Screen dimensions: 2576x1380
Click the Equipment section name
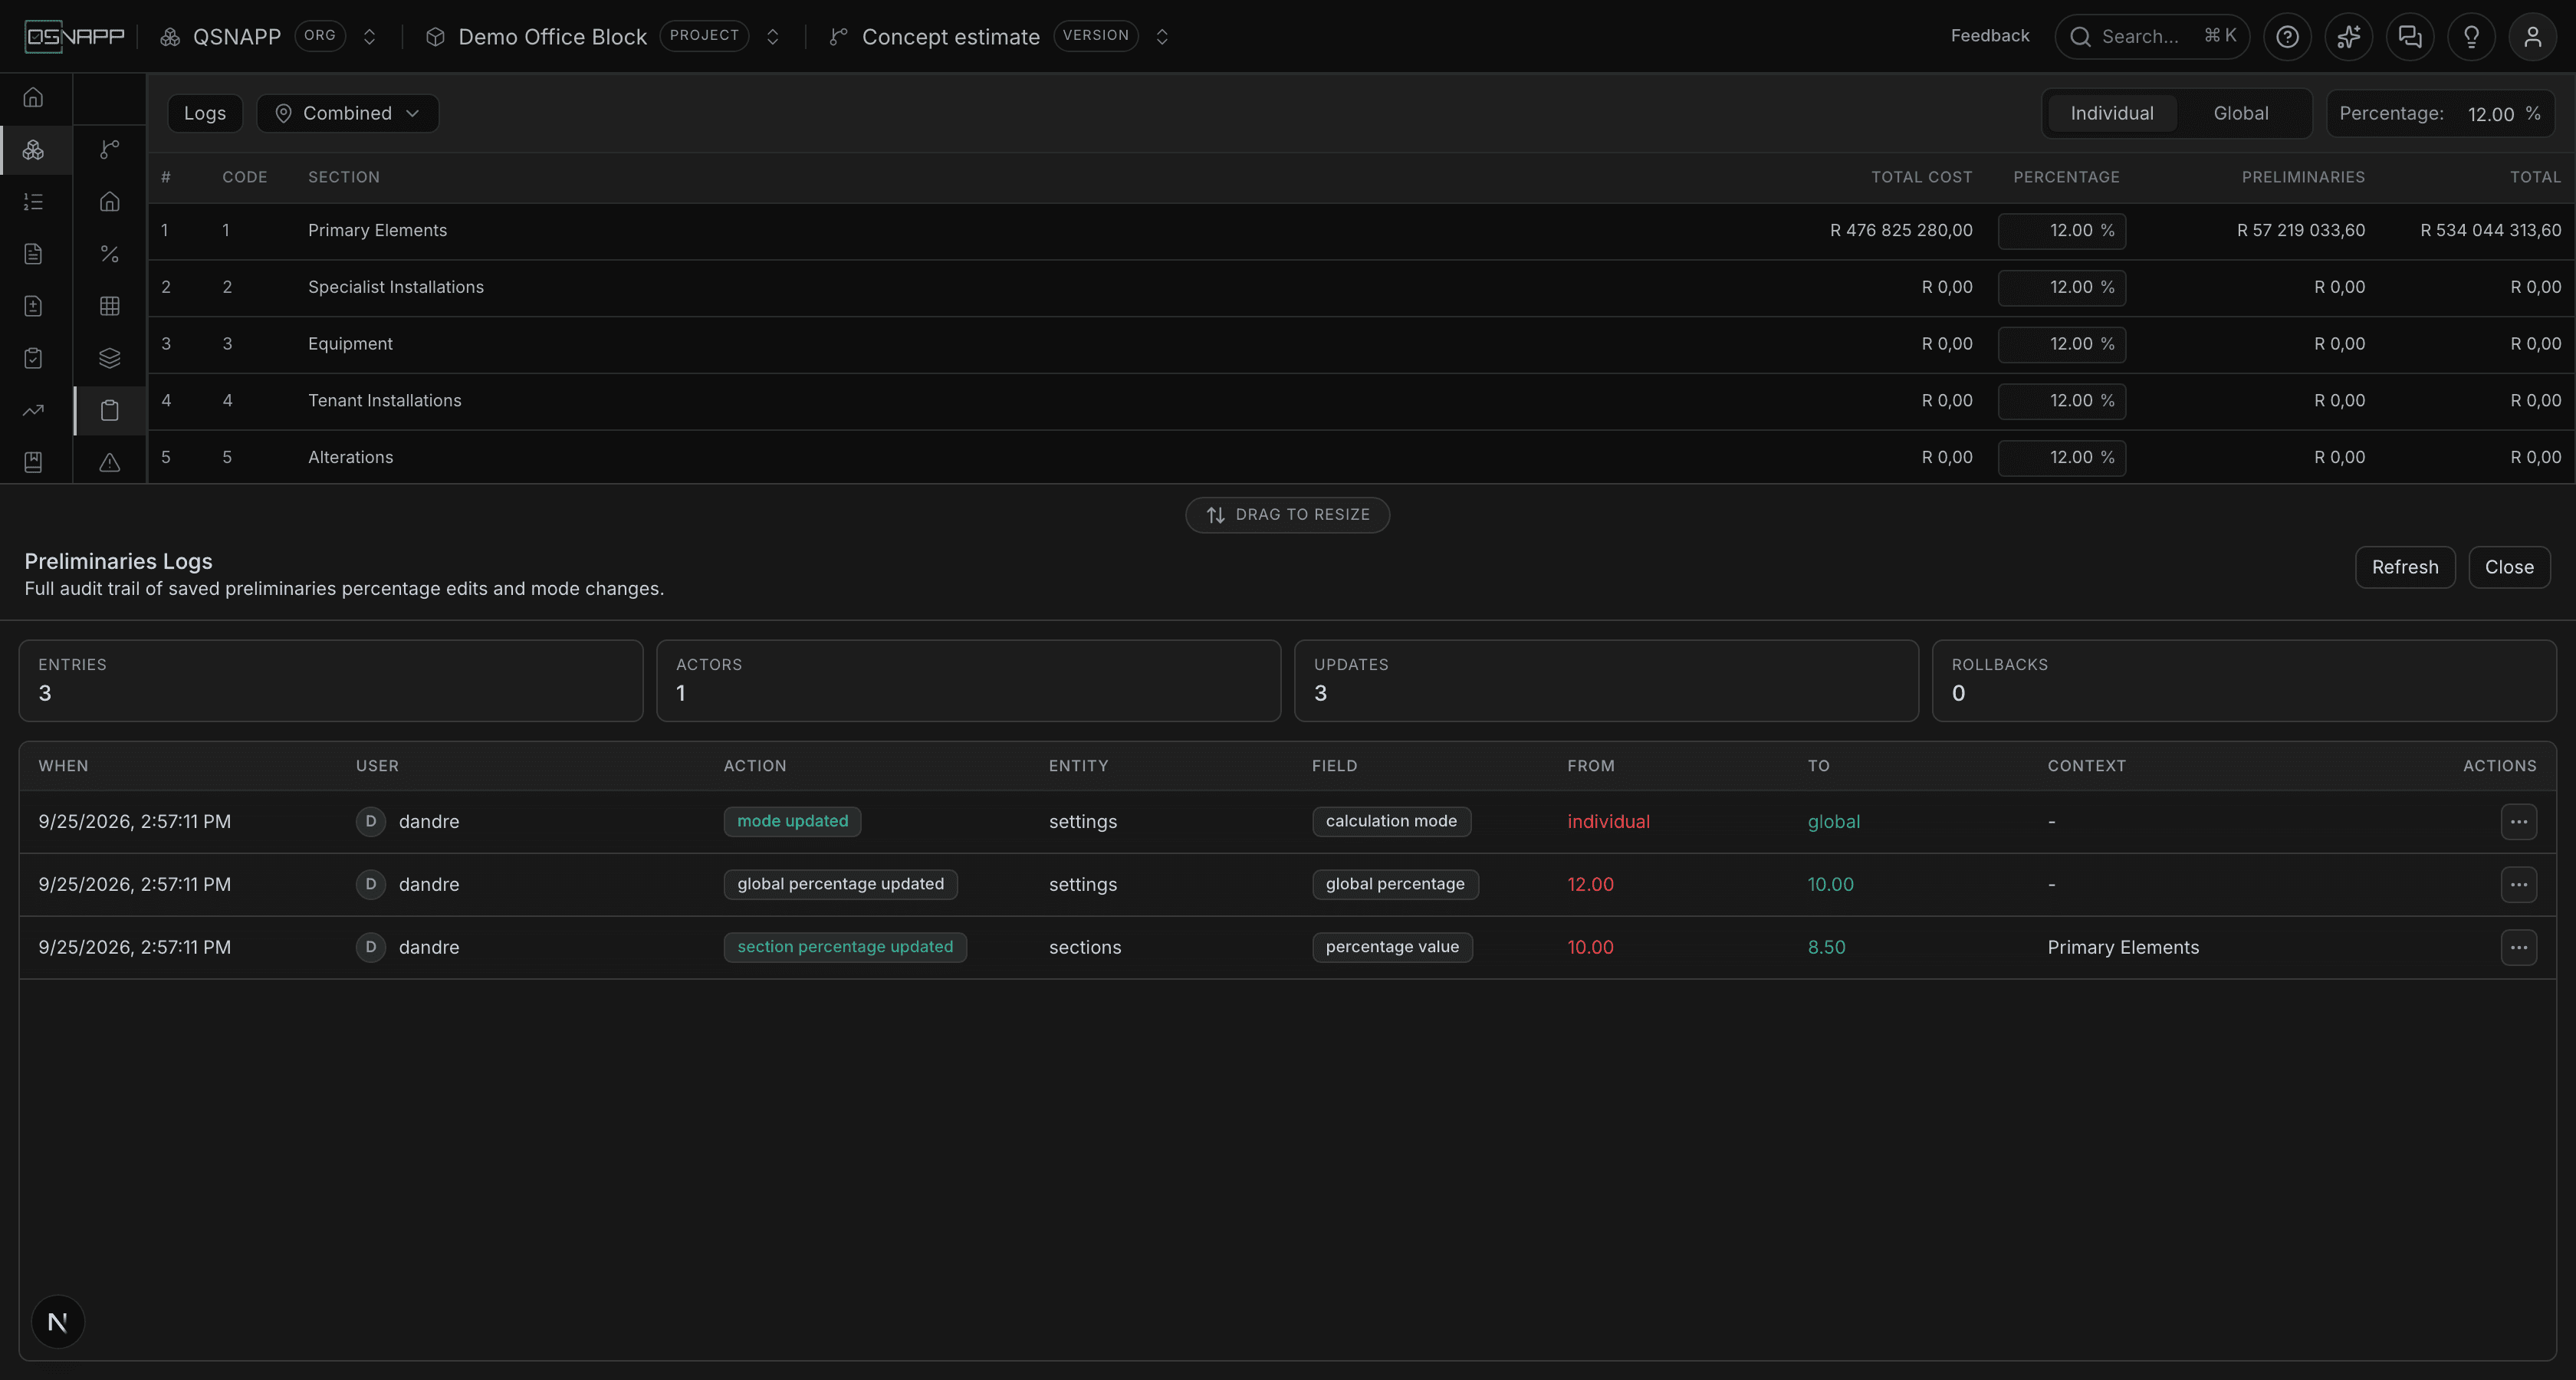350,344
